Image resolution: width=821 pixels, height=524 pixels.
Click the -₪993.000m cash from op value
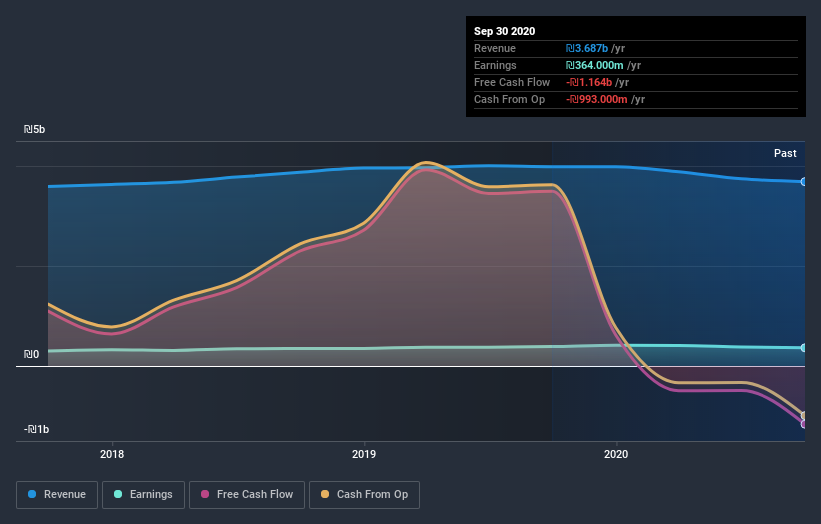tap(596, 99)
